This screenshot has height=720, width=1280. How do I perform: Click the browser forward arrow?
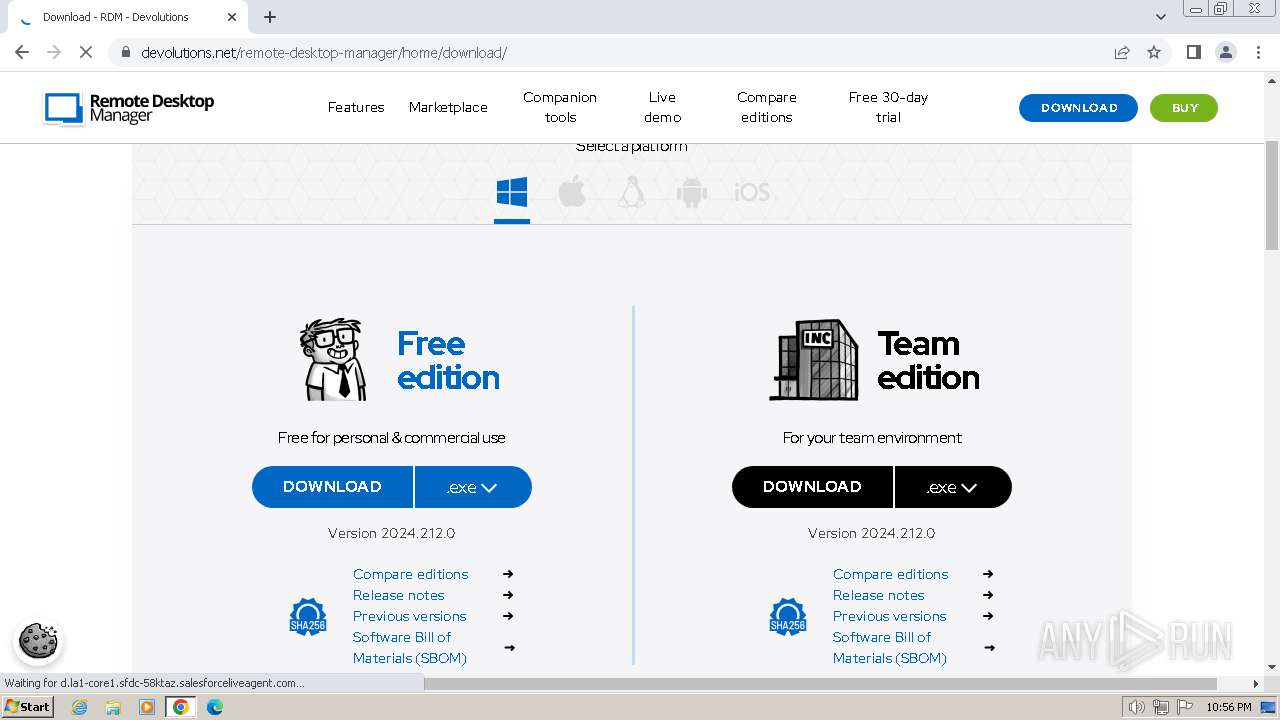pos(54,52)
